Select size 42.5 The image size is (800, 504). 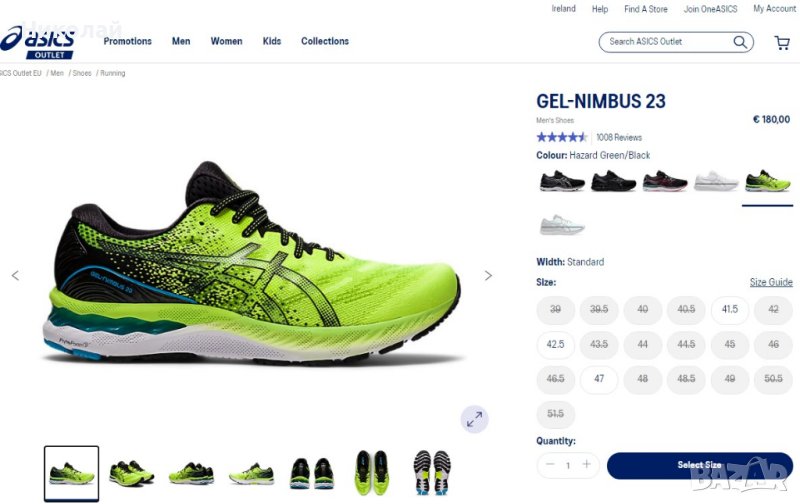tap(555, 344)
